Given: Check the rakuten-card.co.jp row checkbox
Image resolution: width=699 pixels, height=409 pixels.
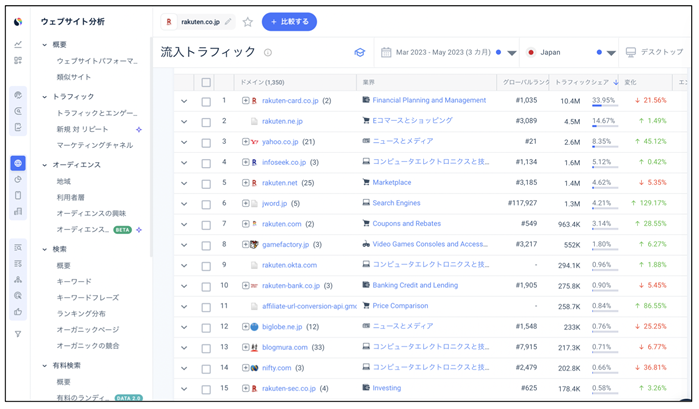Looking at the screenshot, I should 206,102.
